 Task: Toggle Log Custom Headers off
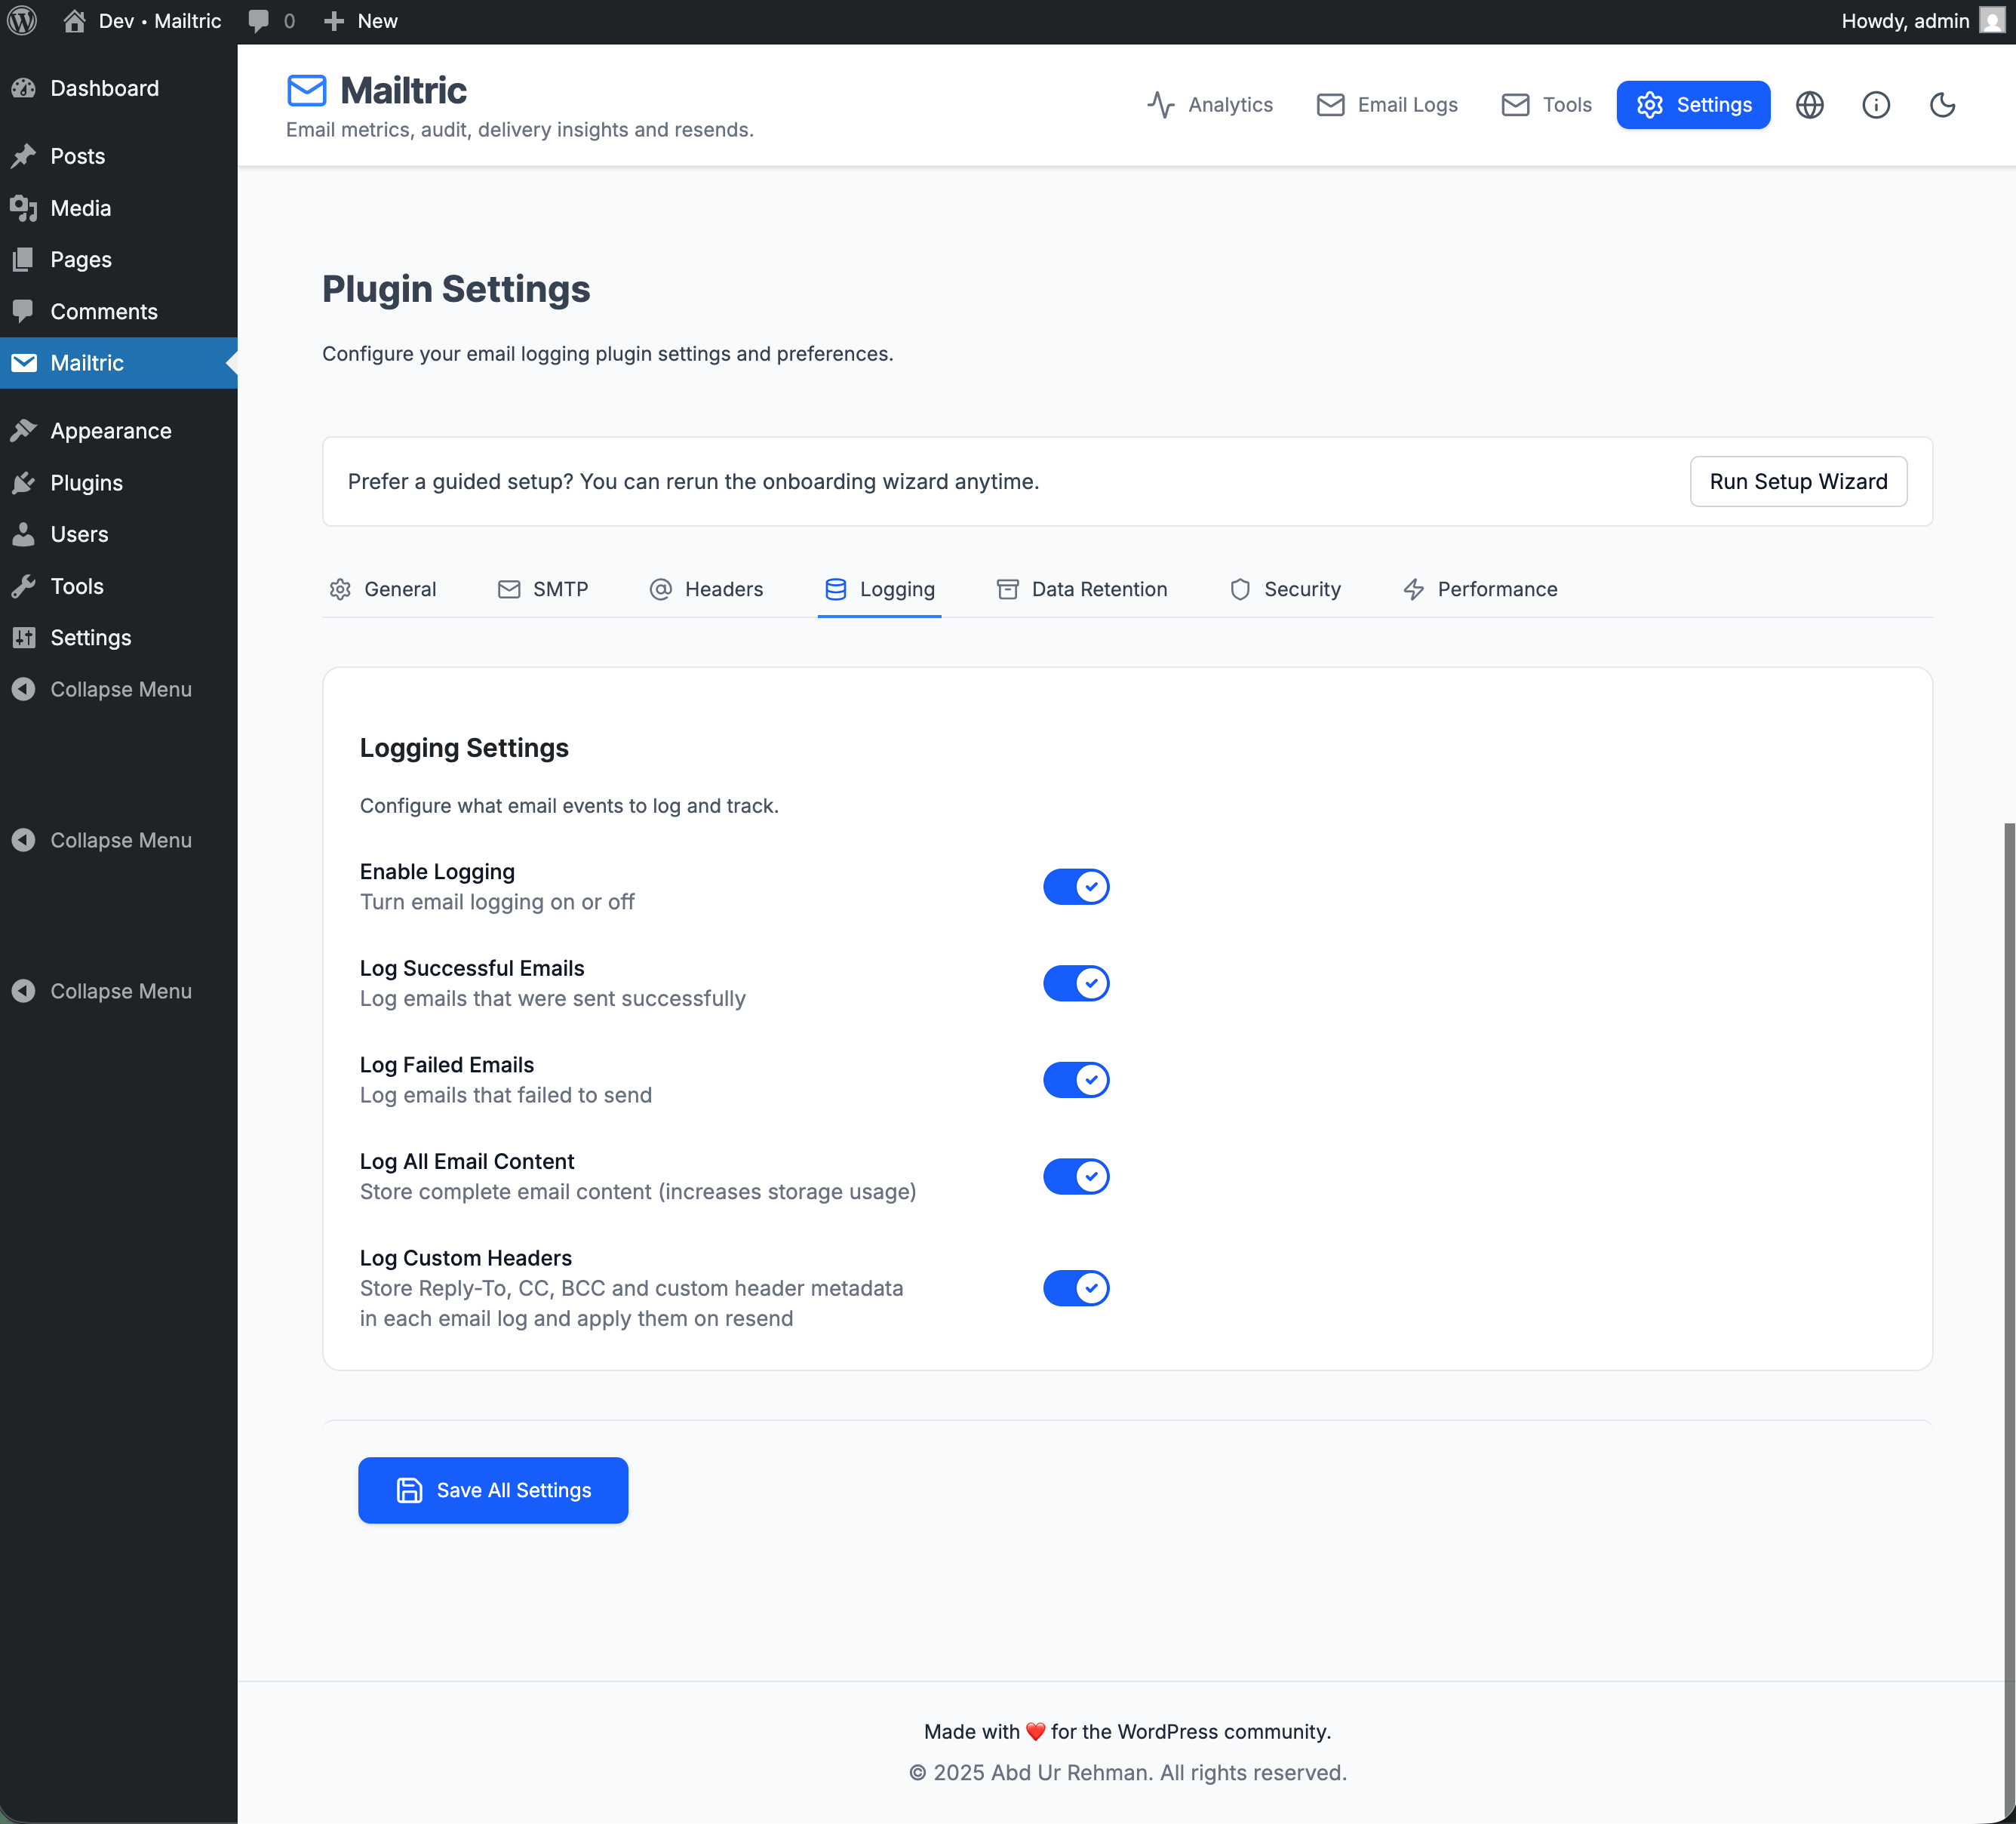[x=1076, y=1288]
